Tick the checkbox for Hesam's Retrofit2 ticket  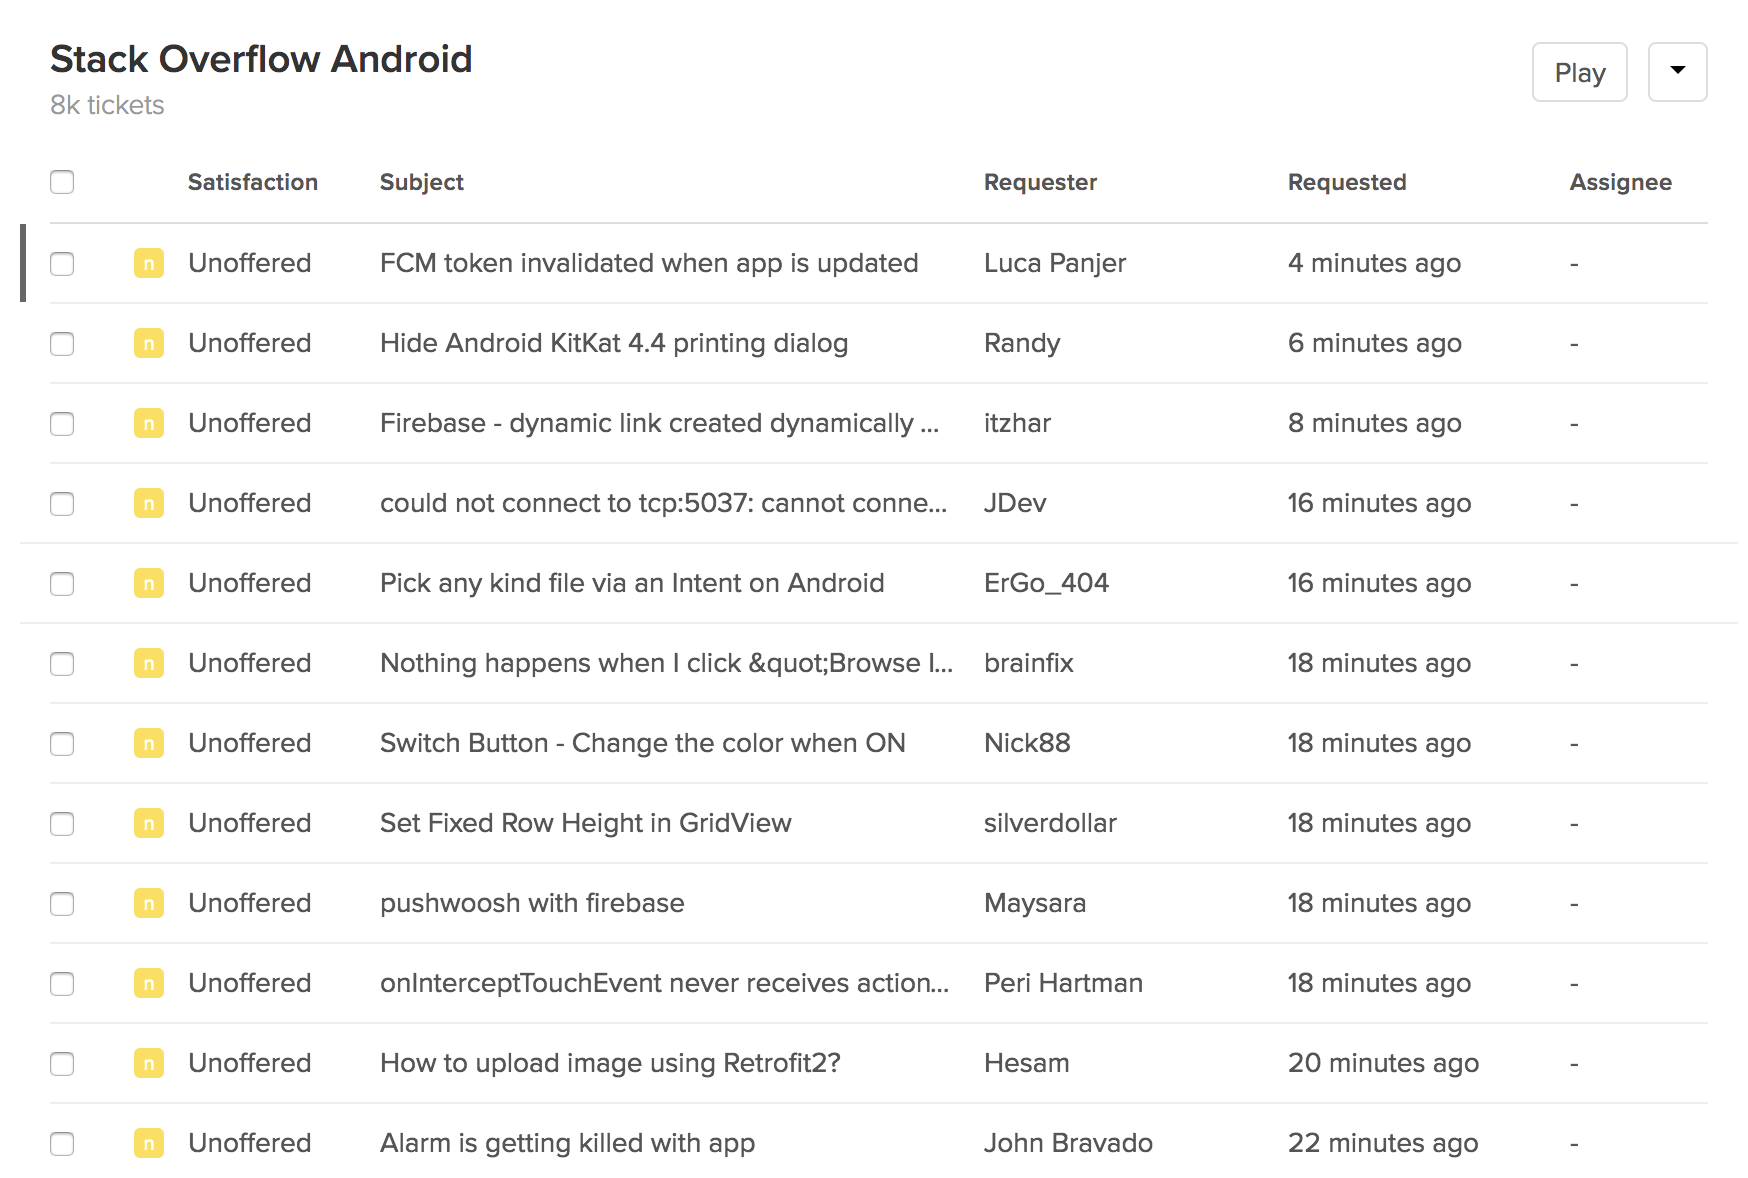point(62,1064)
